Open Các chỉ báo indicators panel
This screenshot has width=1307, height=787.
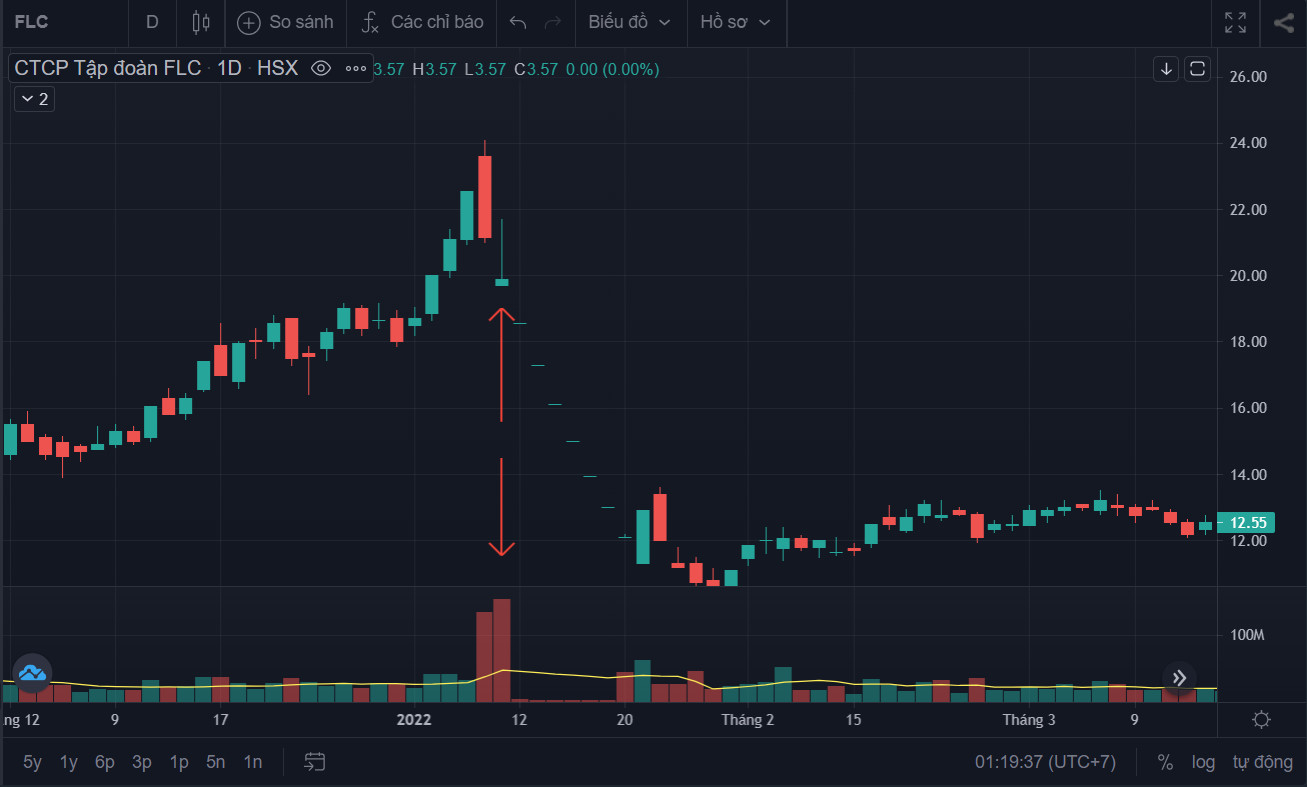(422, 22)
